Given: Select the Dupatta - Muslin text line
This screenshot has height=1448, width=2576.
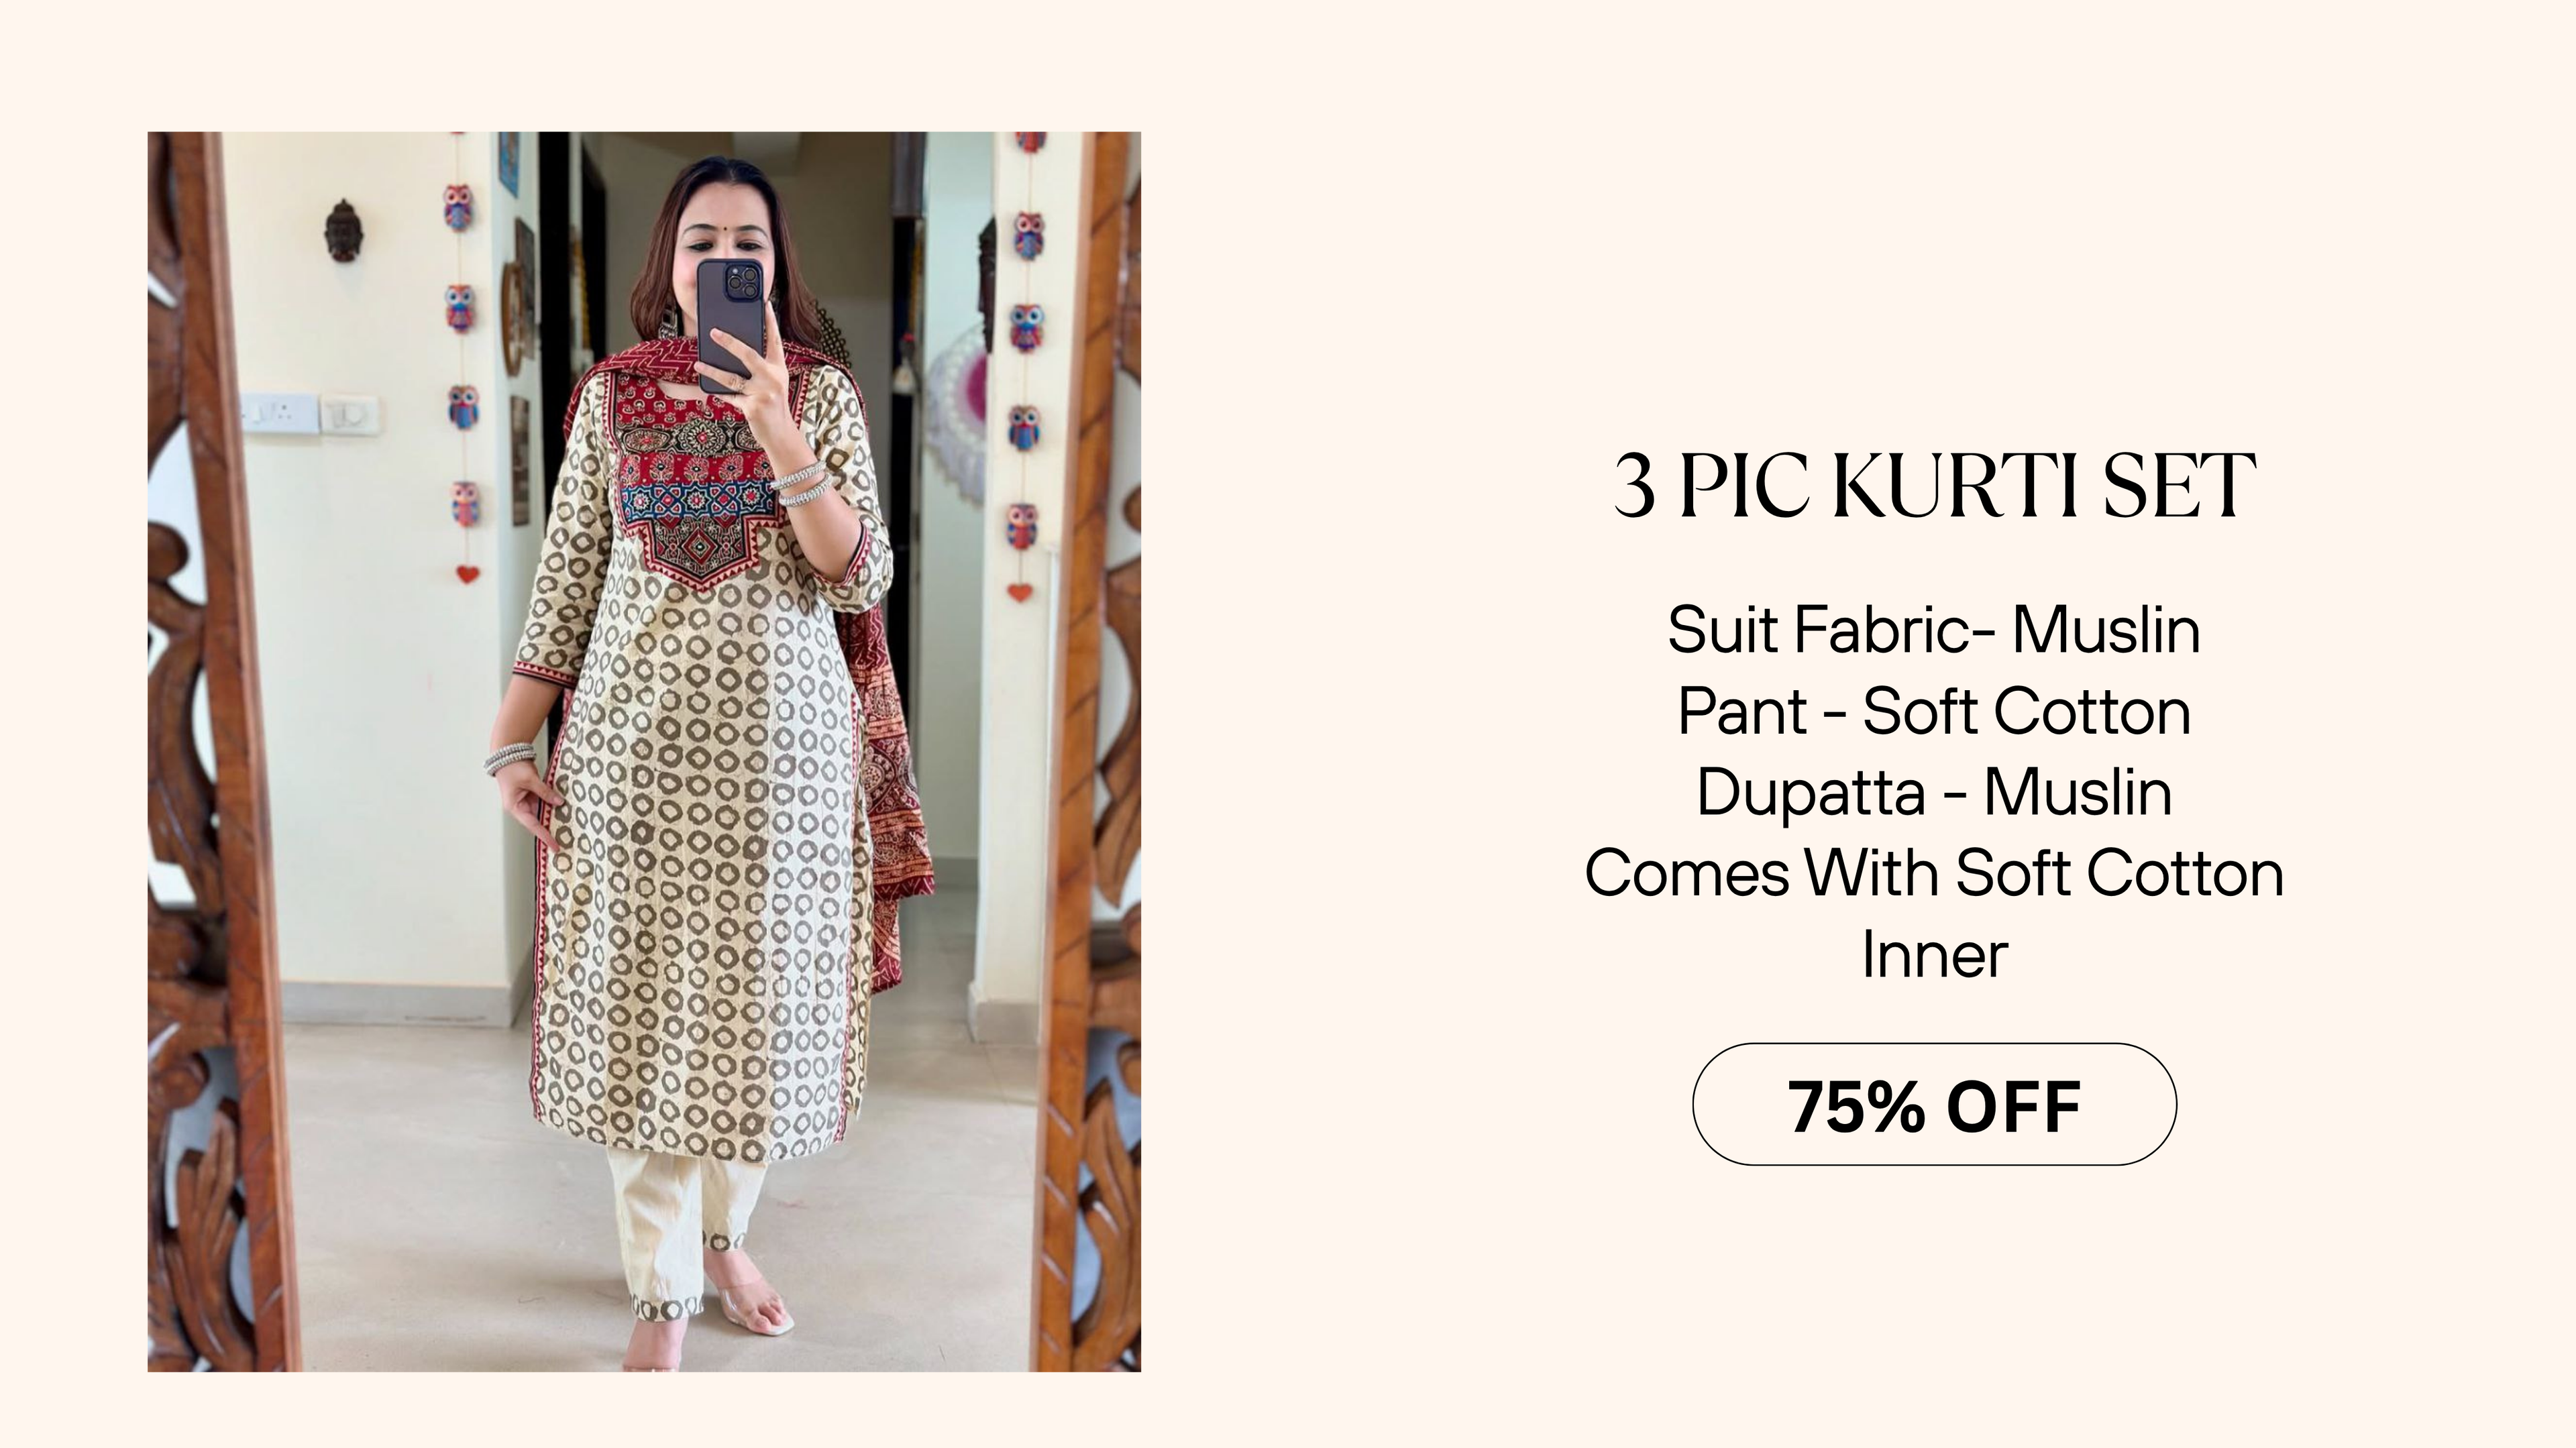Looking at the screenshot, I should click(x=1934, y=792).
